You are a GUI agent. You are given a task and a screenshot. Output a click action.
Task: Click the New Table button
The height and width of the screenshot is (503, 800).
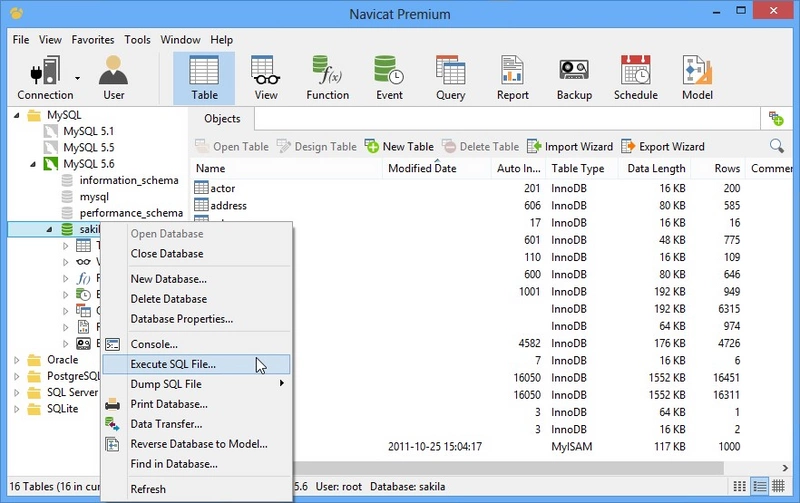tap(399, 146)
